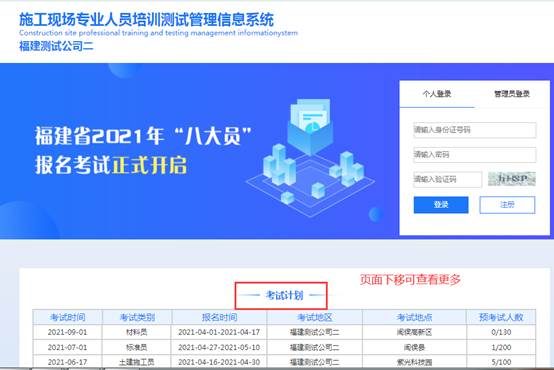Image resolution: width=554 pixels, height=370 pixels.
Task: Click the blue 登录 button
Action: 441,205
